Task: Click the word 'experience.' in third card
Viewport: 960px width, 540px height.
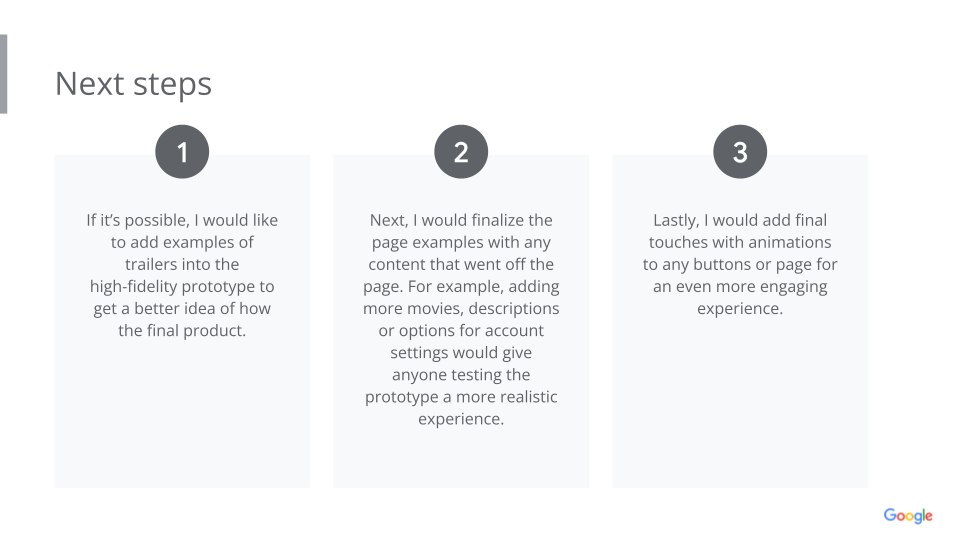Action: [740, 308]
